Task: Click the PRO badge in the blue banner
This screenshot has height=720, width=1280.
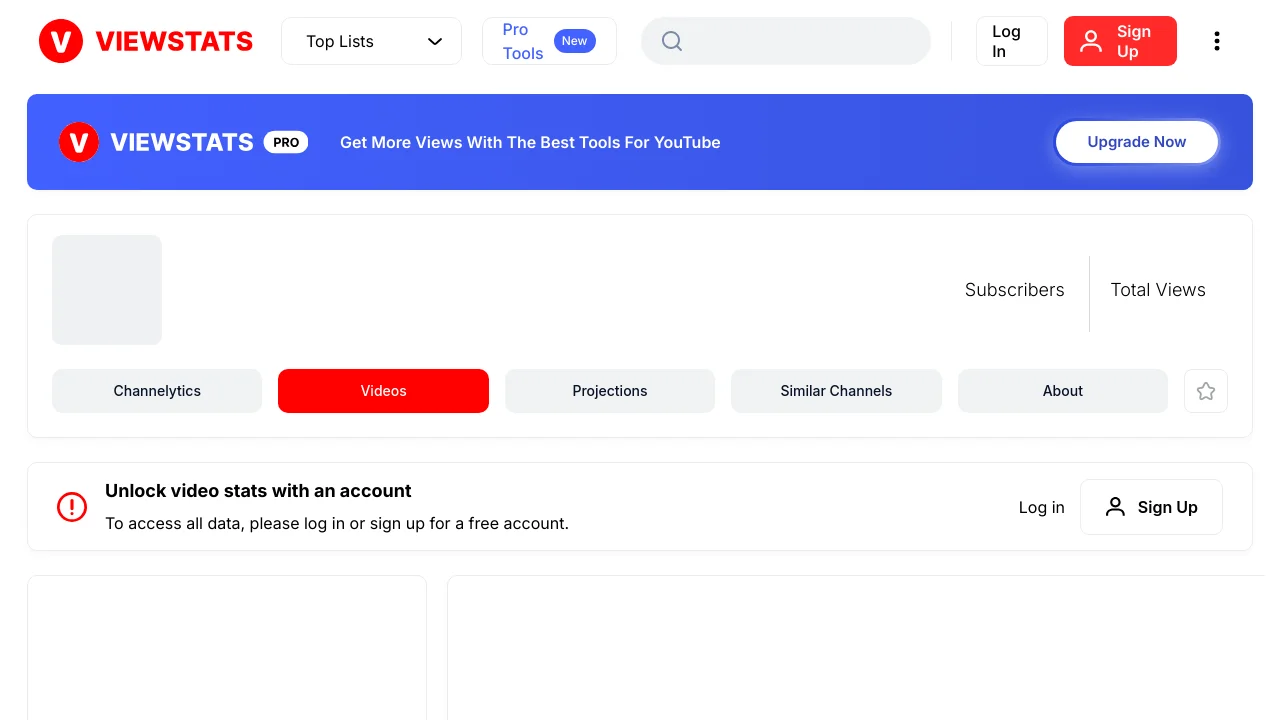Action: coord(286,142)
